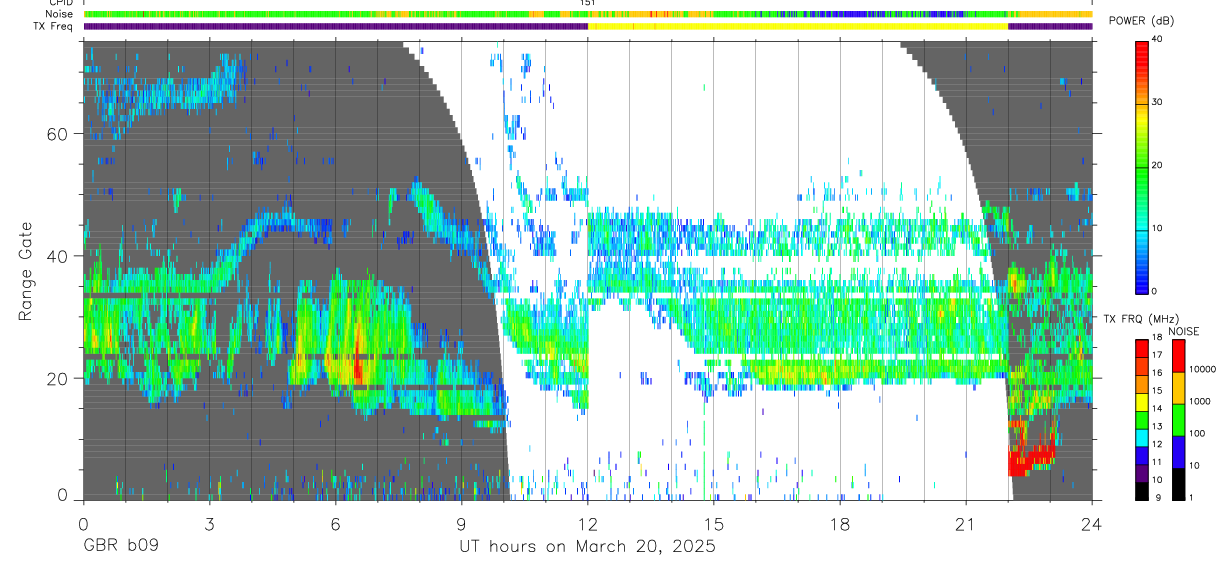Click the UT hours on March 20, 2025 label
Viewport: 1228px width, 567px height.
[x=587, y=547]
